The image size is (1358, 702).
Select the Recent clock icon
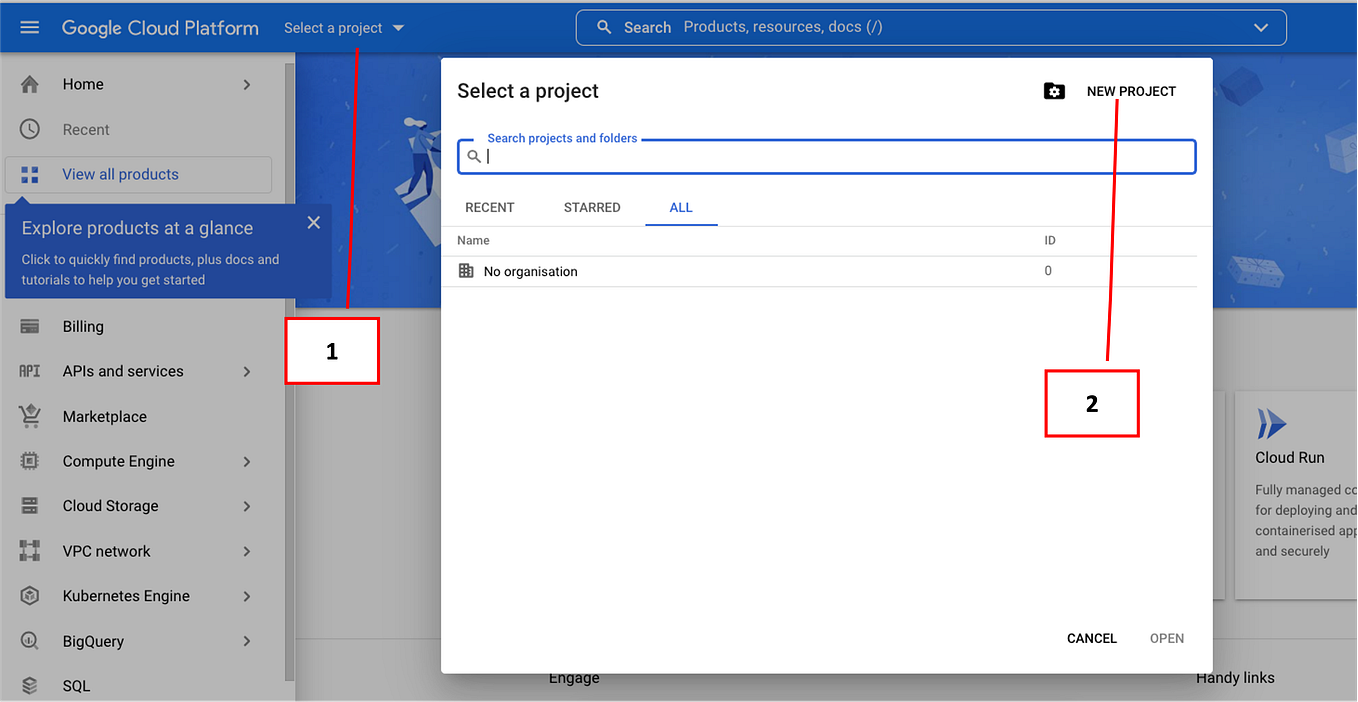pyautogui.click(x=30, y=129)
